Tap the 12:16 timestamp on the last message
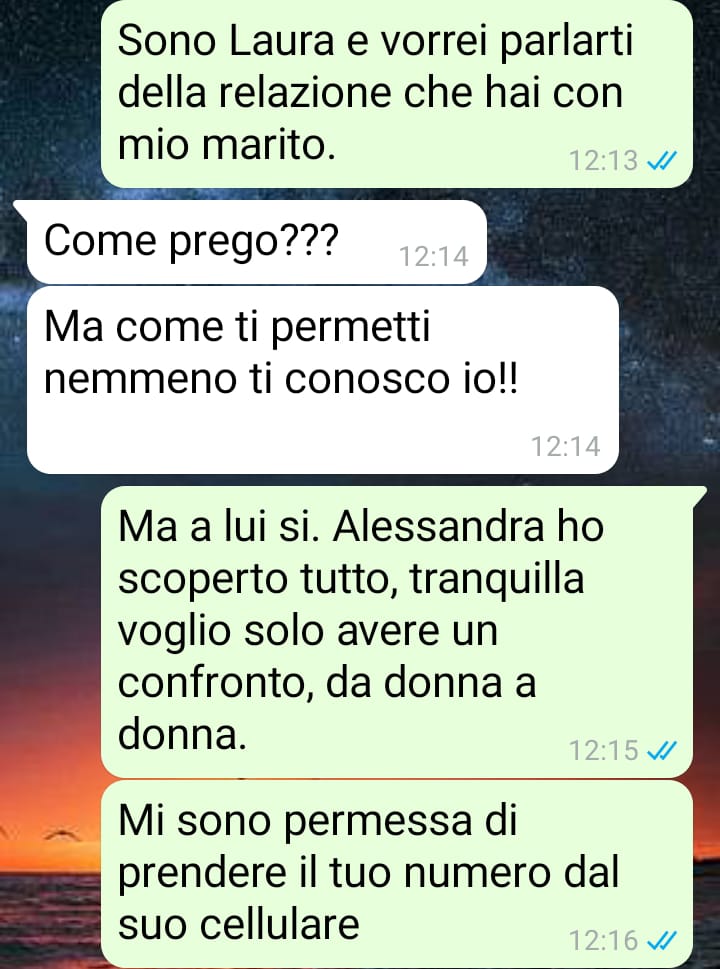Image resolution: width=720 pixels, height=969 pixels. pos(603,941)
